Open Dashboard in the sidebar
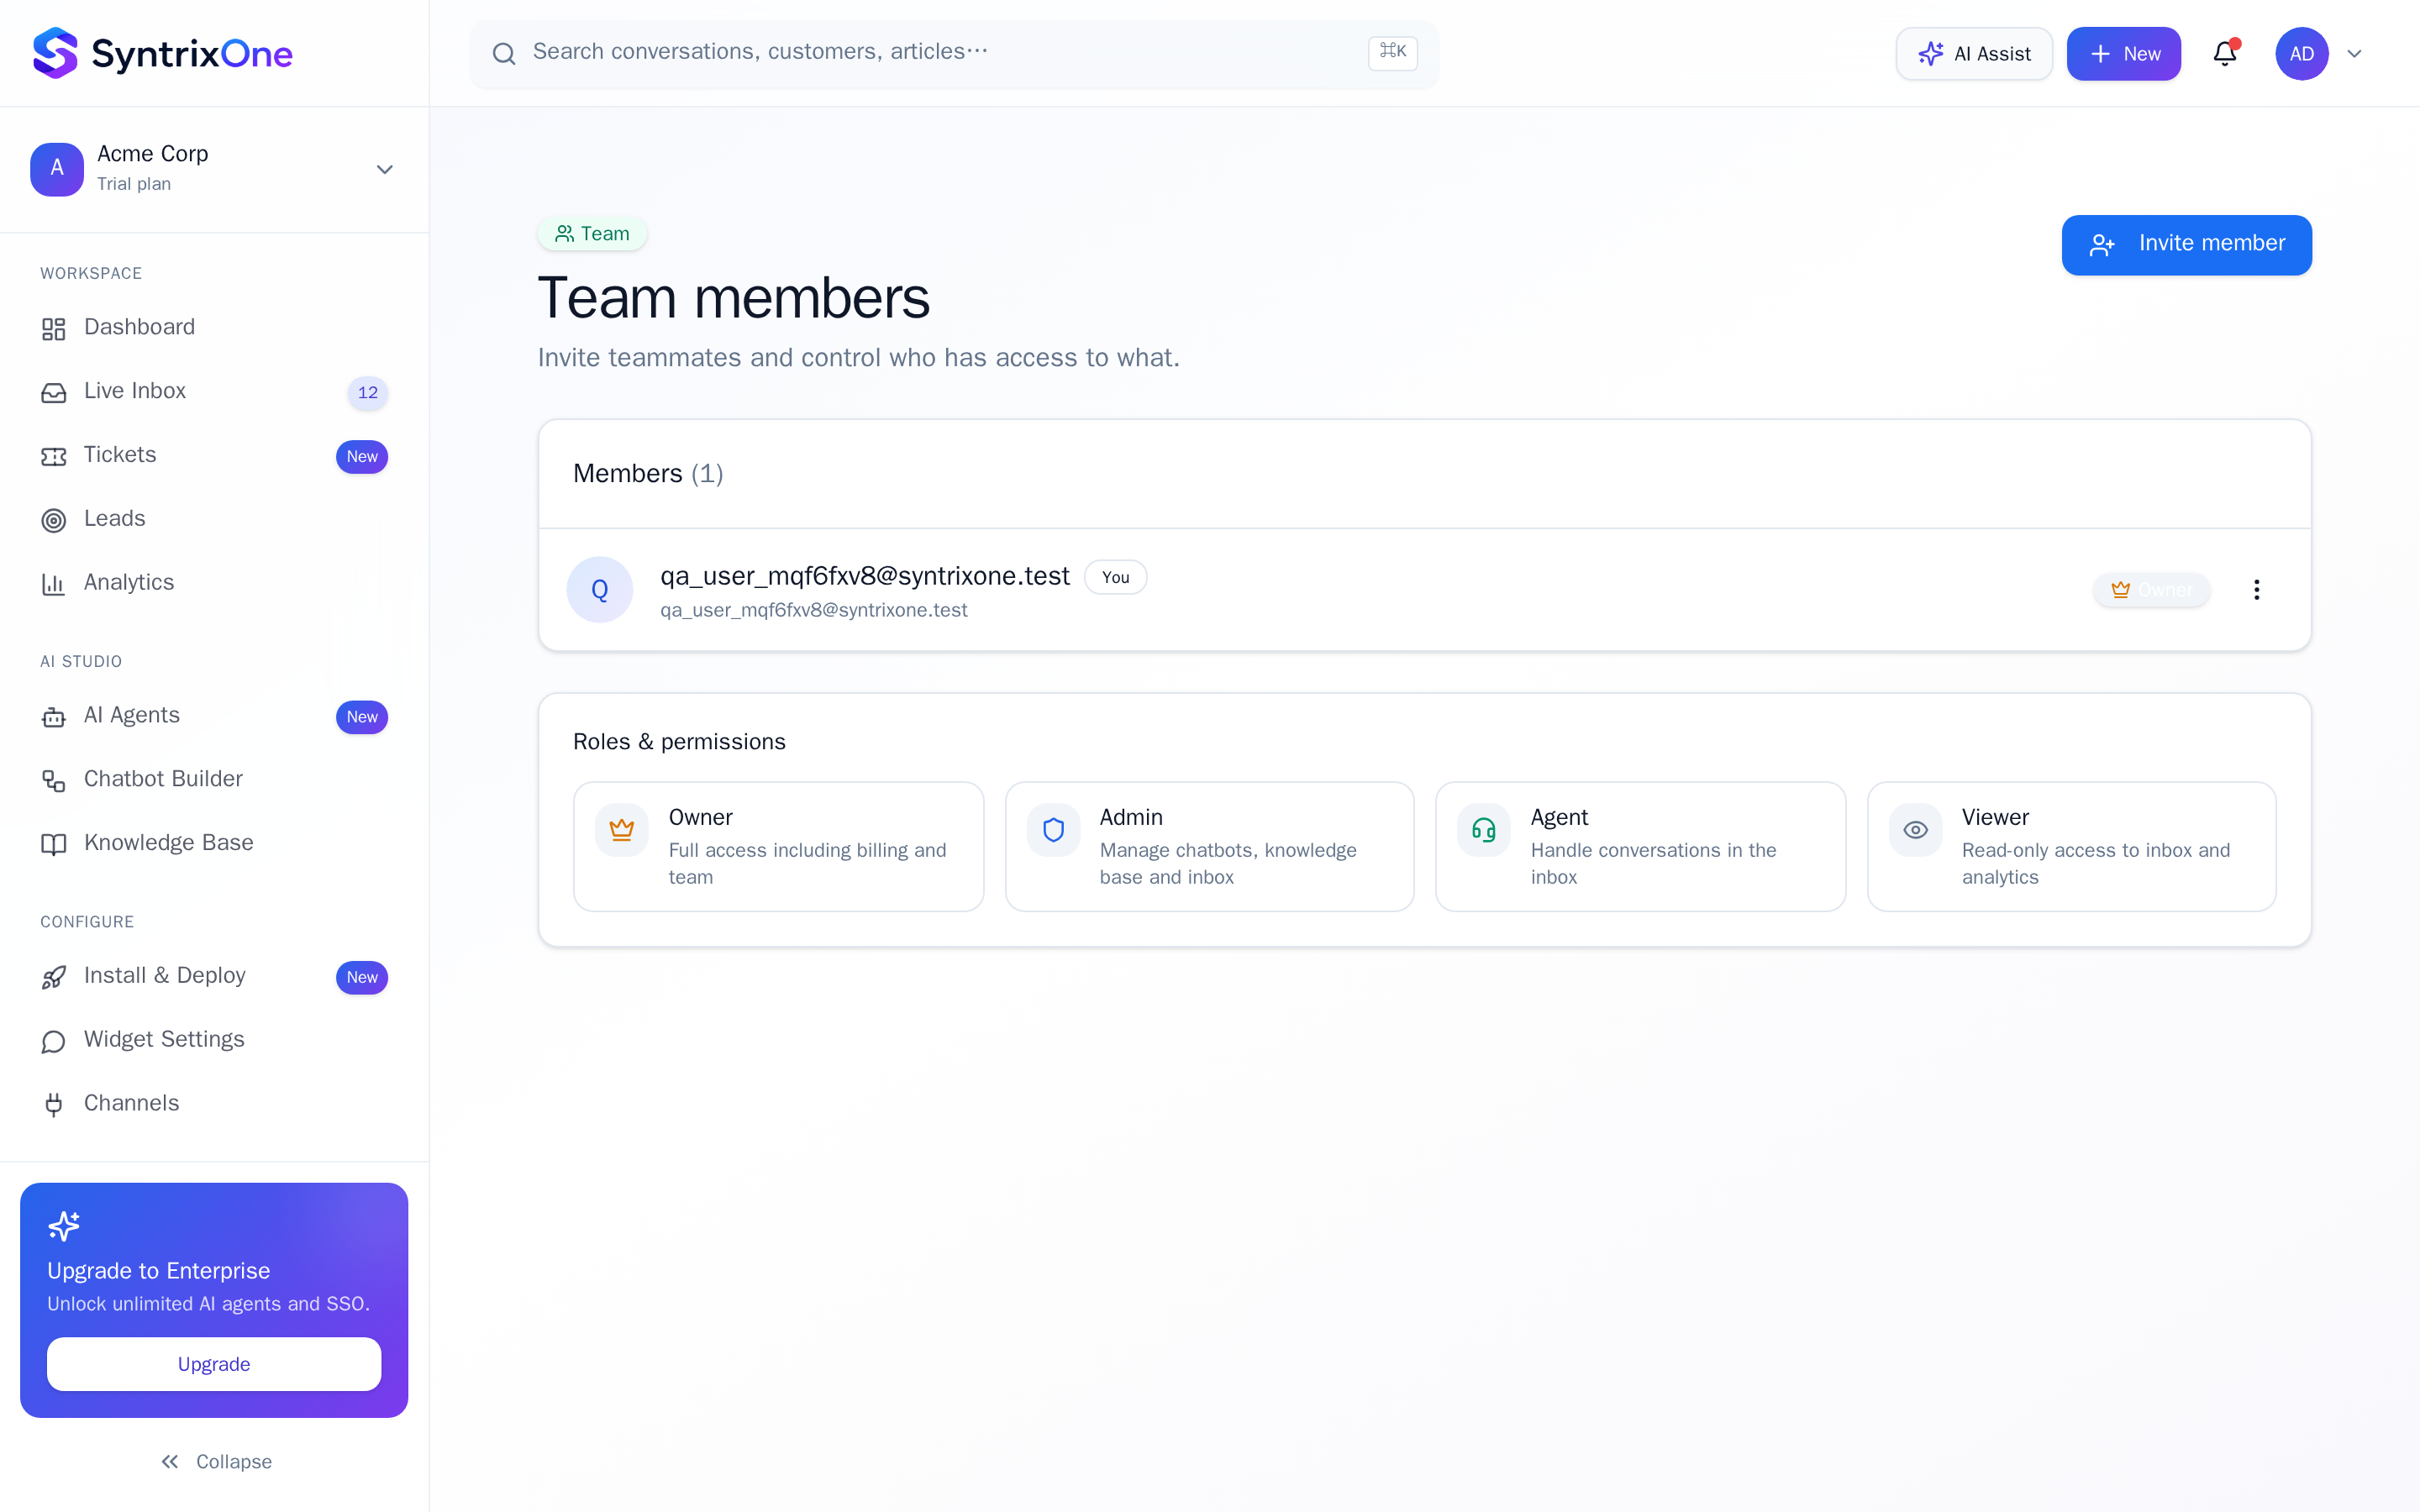This screenshot has height=1512, width=2420. tap(214, 328)
